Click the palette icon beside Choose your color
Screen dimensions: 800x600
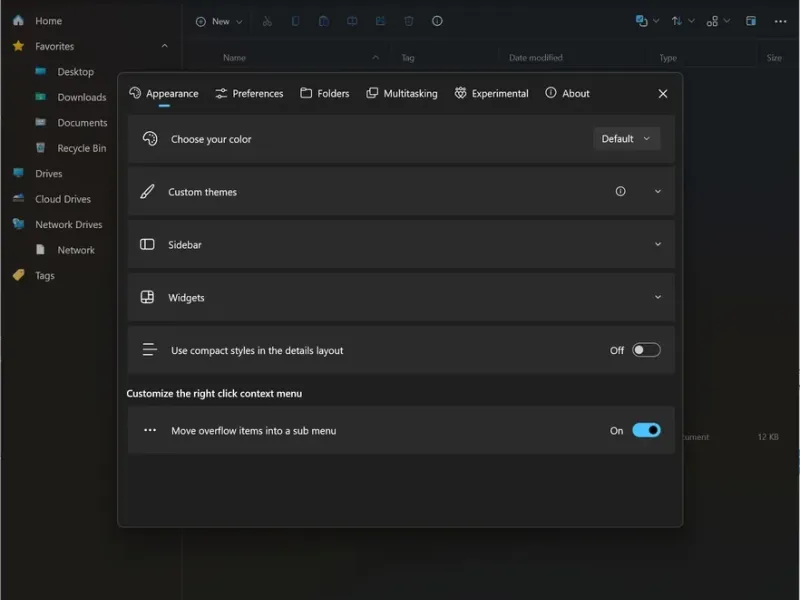click(x=150, y=139)
